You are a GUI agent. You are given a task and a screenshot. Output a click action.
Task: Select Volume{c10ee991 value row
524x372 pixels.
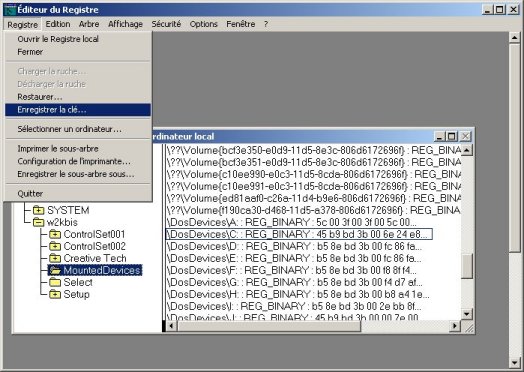point(314,186)
